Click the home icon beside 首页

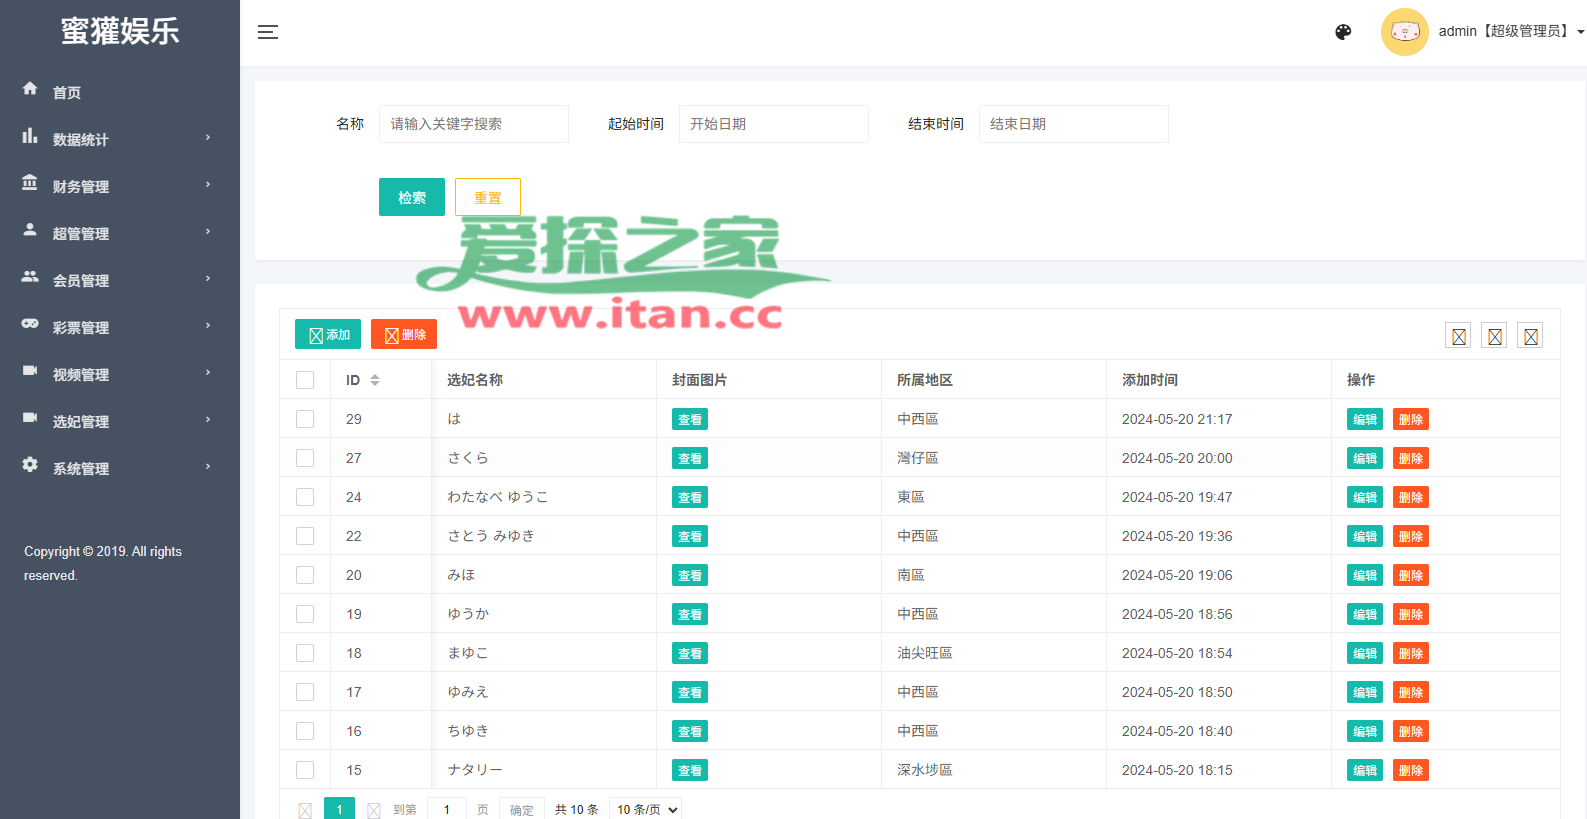click(x=30, y=89)
